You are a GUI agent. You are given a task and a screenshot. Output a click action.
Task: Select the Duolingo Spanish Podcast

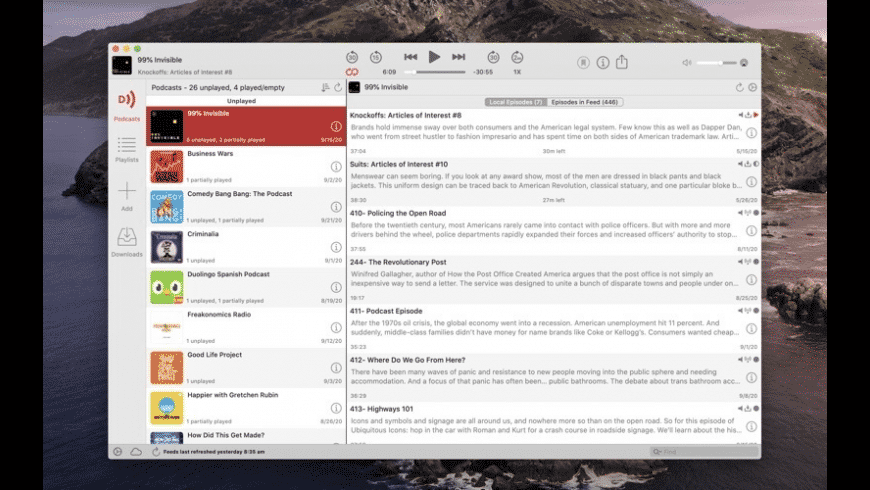point(246,287)
